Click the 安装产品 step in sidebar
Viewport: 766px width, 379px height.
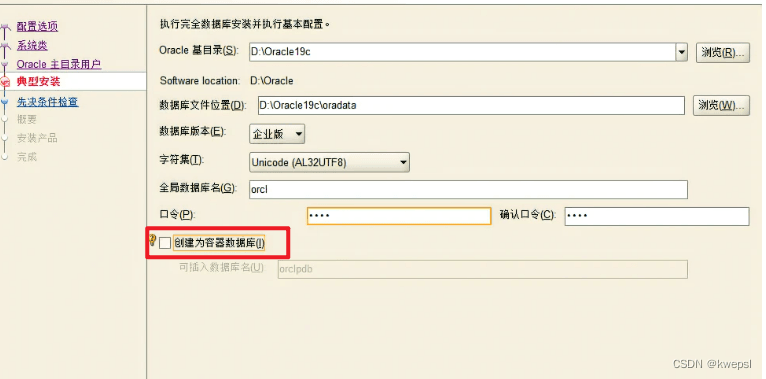tap(37, 138)
